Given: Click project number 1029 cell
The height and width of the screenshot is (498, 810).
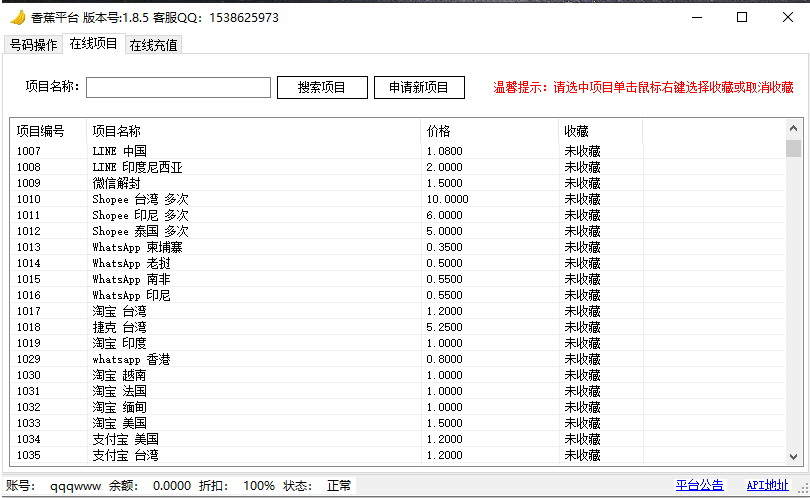Looking at the screenshot, I should [x=28, y=359].
